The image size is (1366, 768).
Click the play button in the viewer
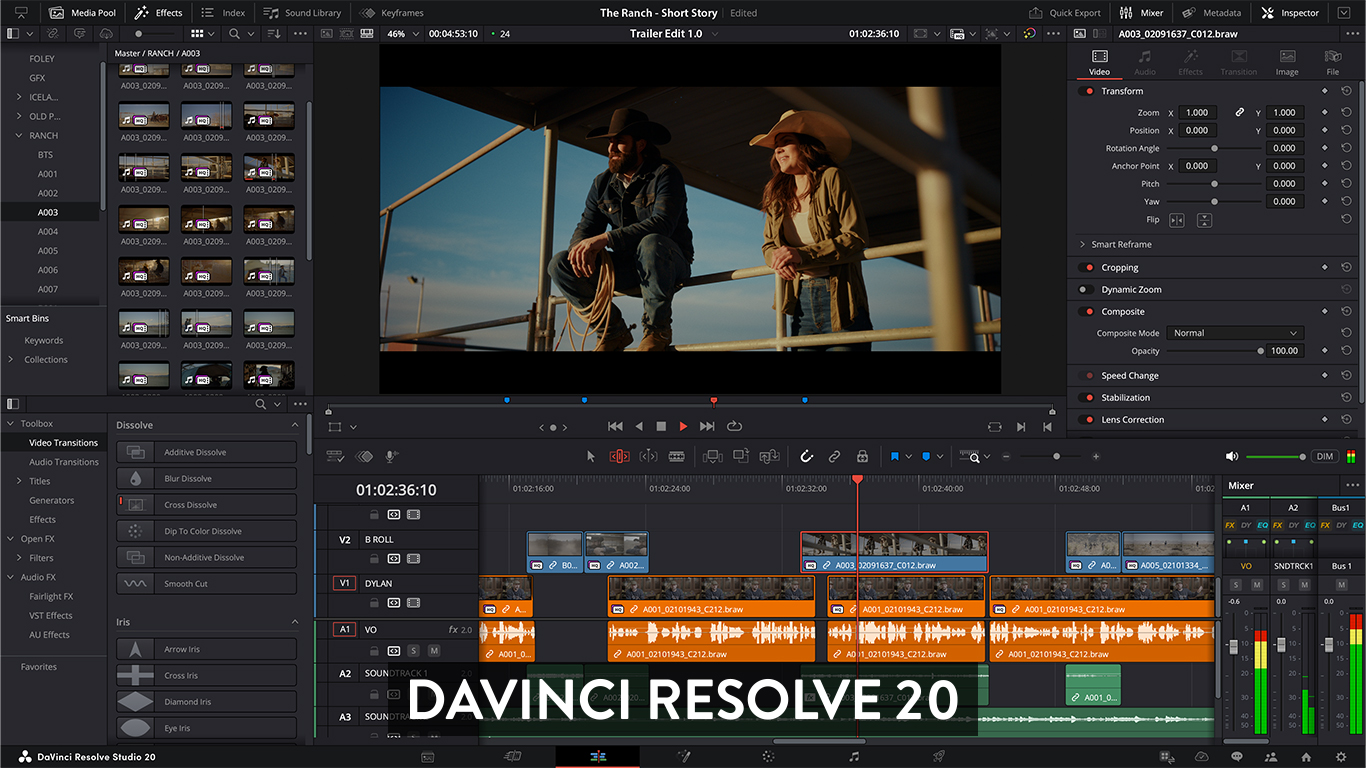683,426
